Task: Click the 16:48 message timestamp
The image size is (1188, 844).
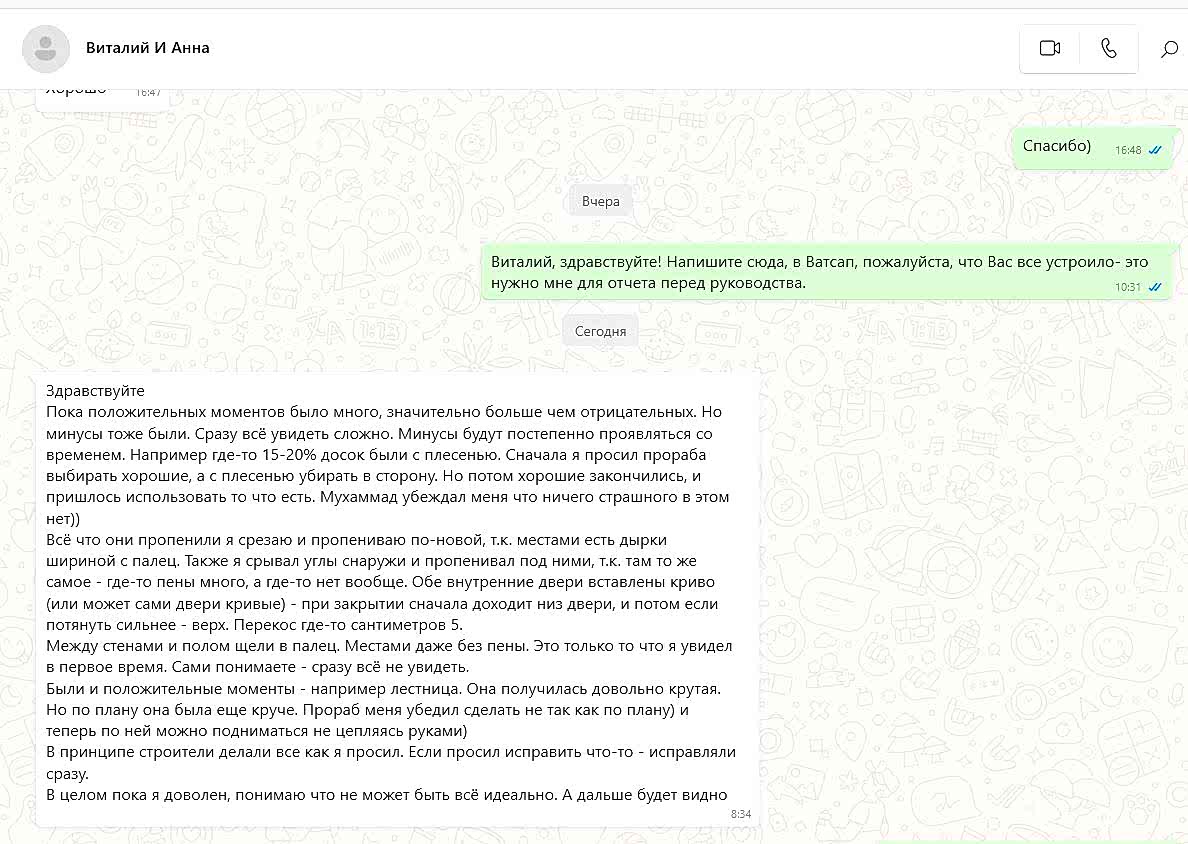Action: pyautogui.click(x=1128, y=150)
